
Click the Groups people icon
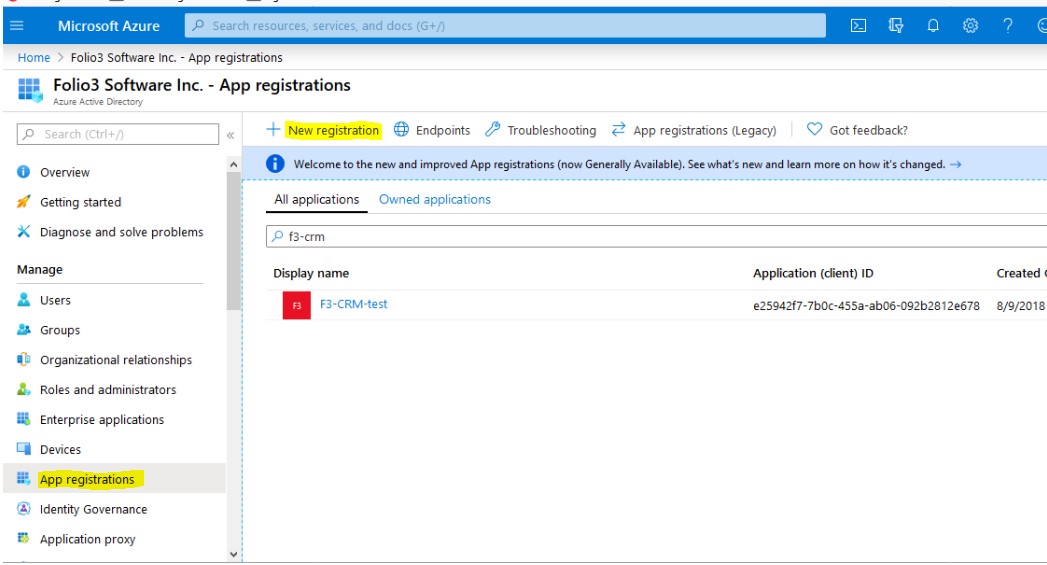coord(23,329)
